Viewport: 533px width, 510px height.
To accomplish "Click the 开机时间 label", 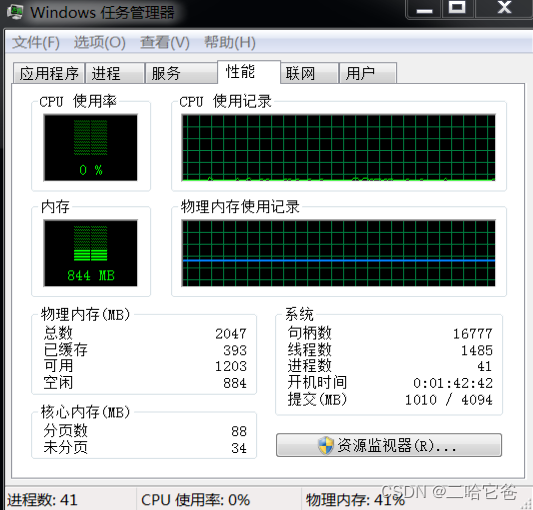I will (317, 382).
